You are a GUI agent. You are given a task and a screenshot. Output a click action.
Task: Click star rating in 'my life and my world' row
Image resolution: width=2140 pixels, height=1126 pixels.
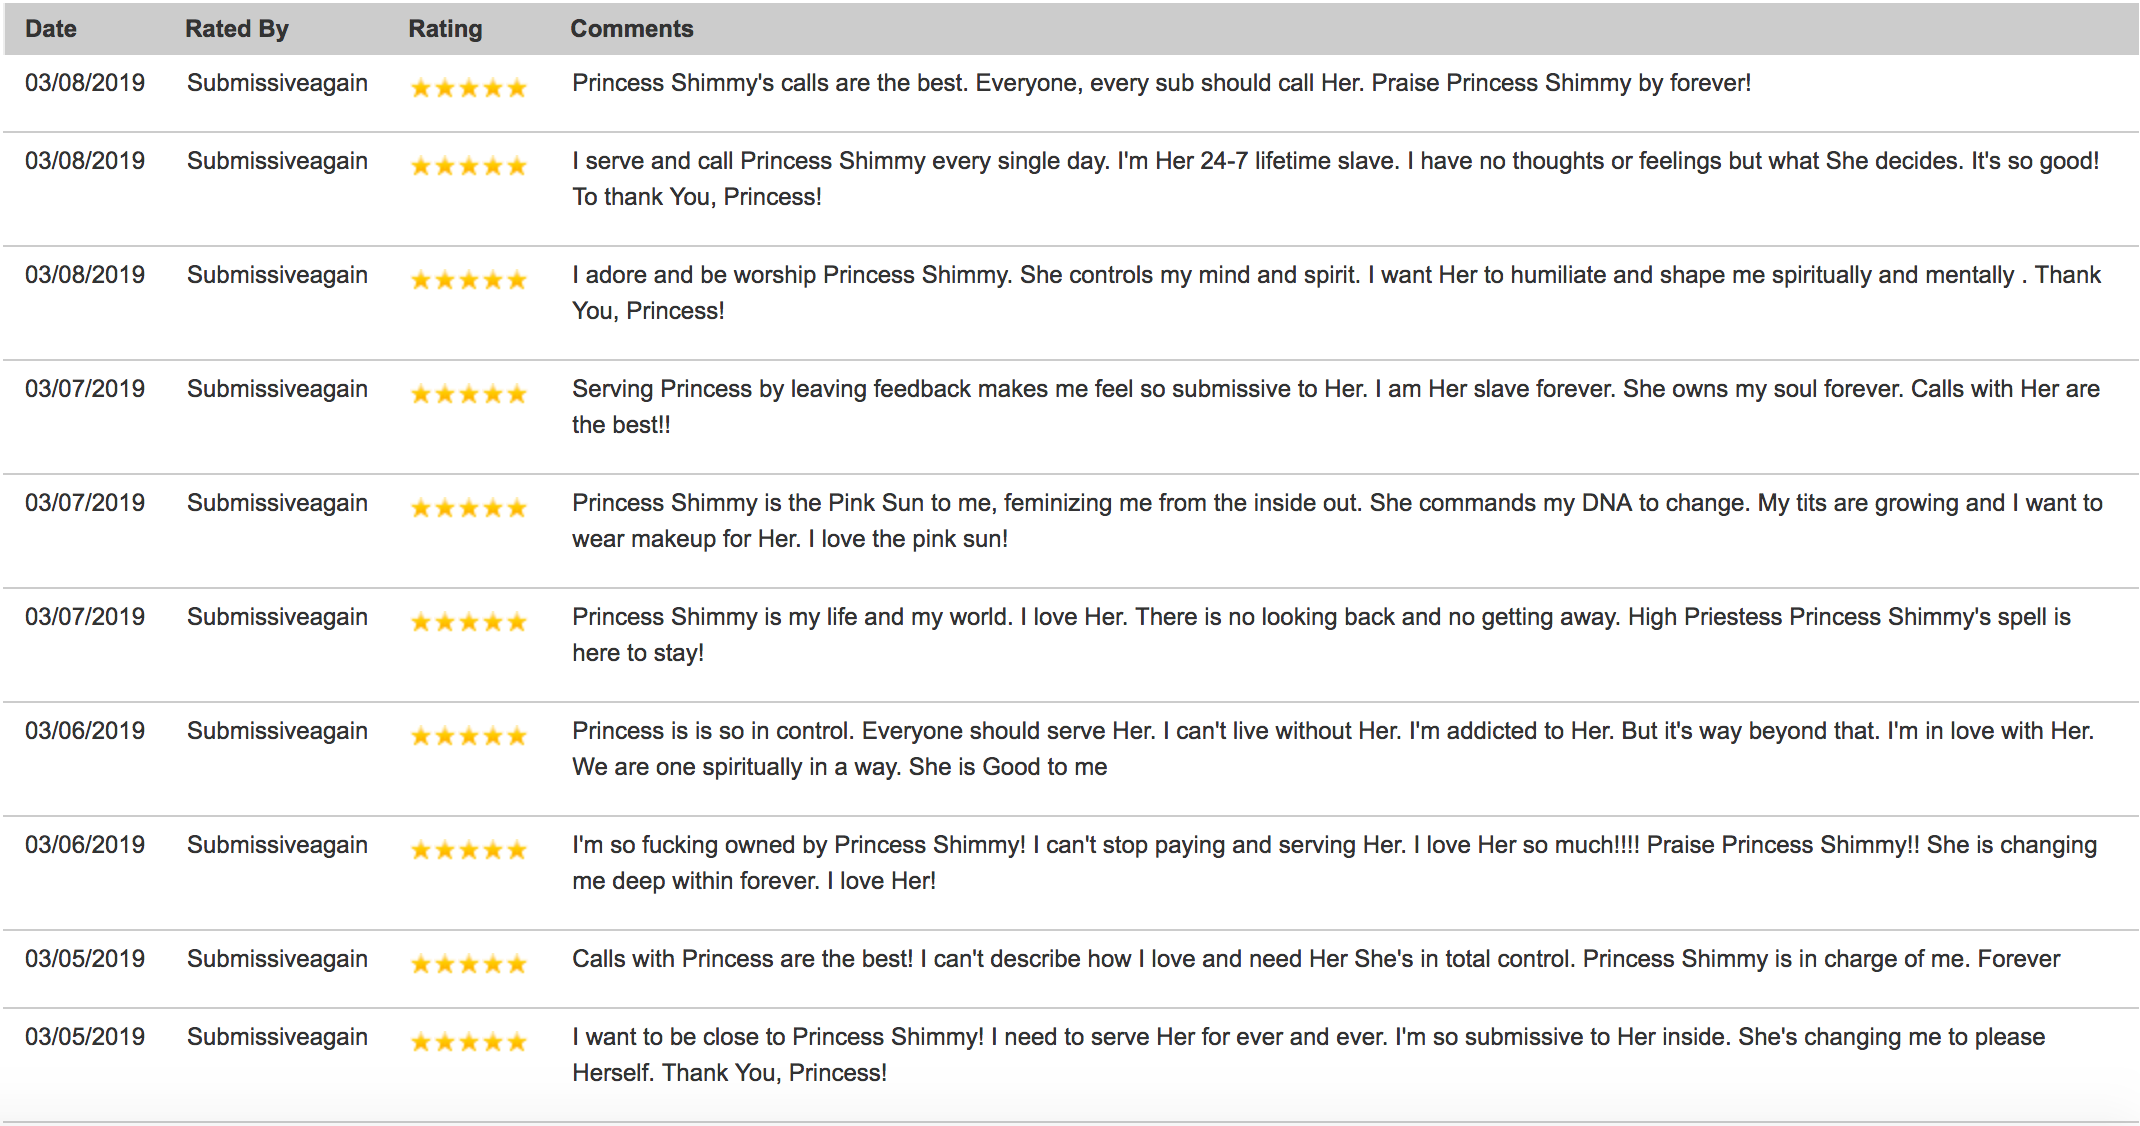468,622
